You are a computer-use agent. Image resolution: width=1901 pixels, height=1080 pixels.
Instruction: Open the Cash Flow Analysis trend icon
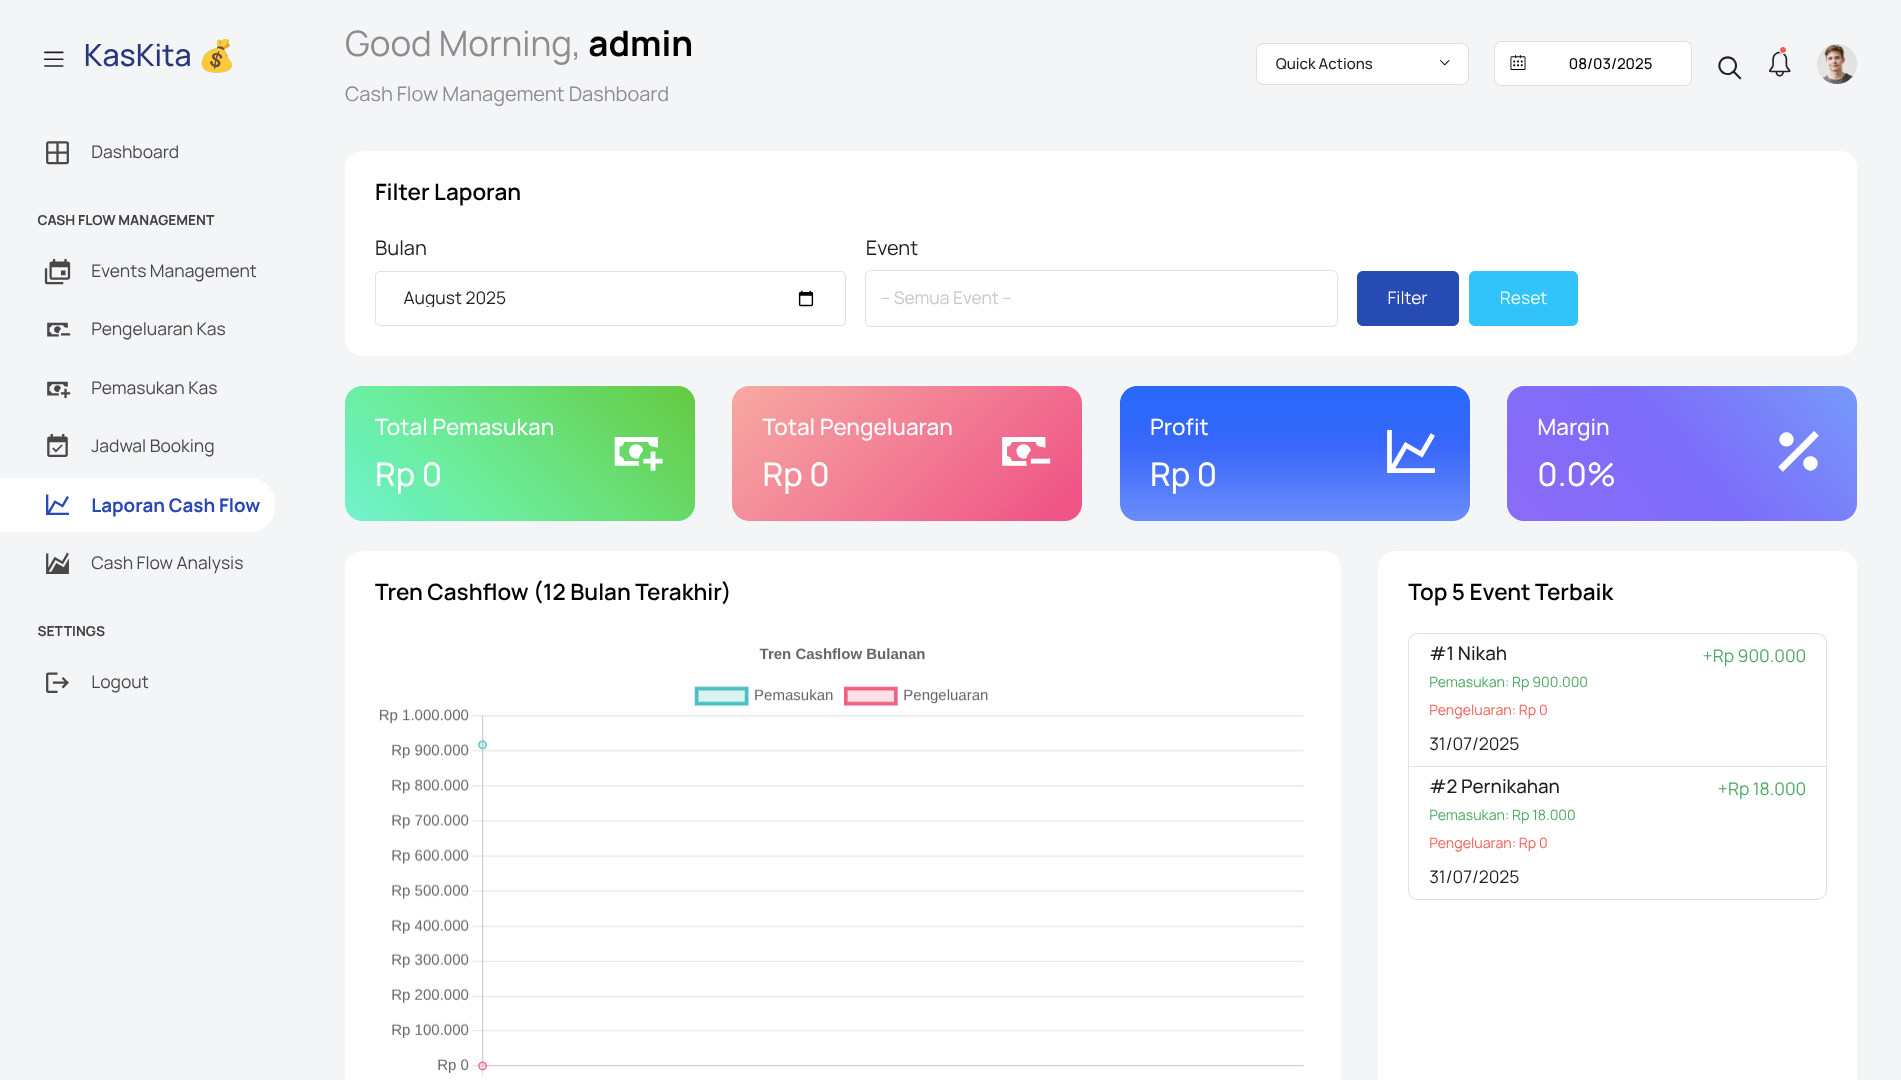57,563
